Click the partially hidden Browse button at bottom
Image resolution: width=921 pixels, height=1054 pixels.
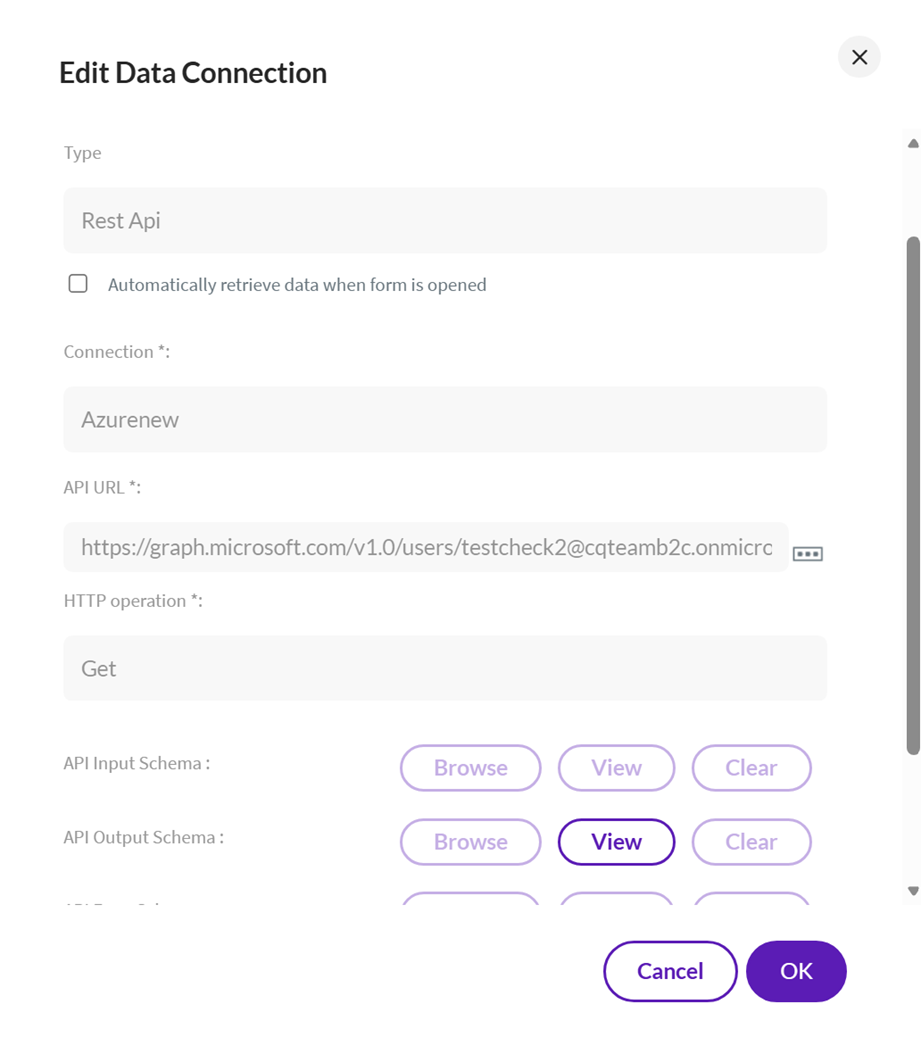(470, 899)
